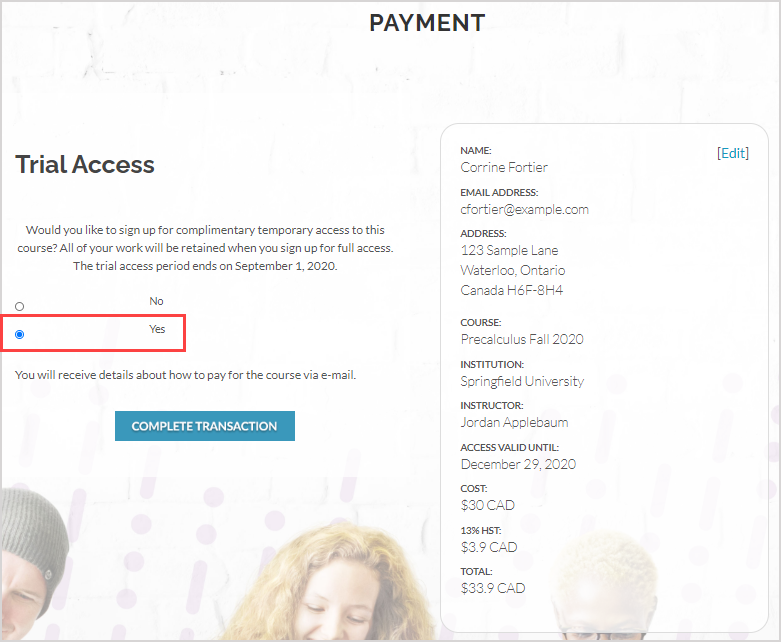Screen dimensions: 781x642
Task: Click instructor name Jordan Applebaum
Action: [x=514, y=422]
